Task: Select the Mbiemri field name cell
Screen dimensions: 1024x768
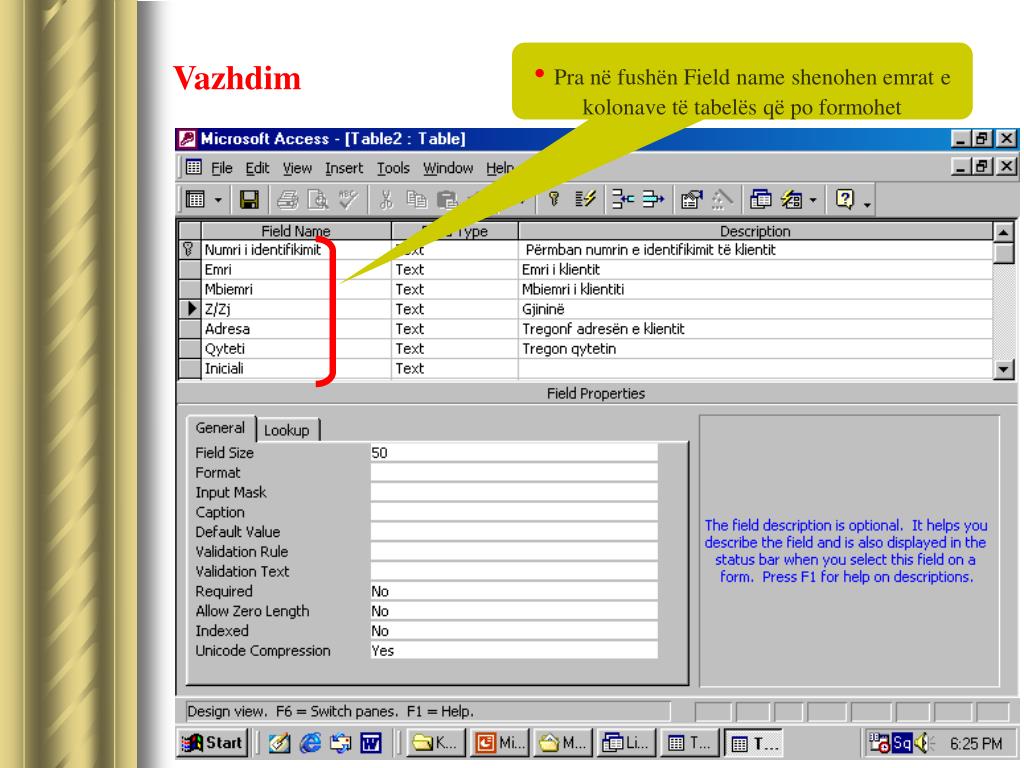Action: point(296,289)
